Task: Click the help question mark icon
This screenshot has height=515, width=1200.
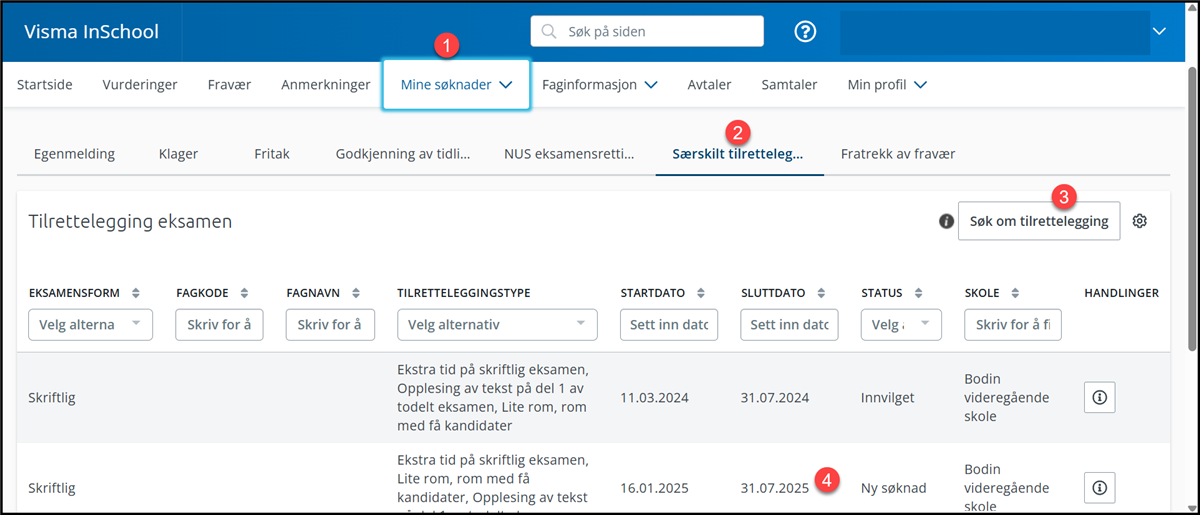Action: pos(805,32)
